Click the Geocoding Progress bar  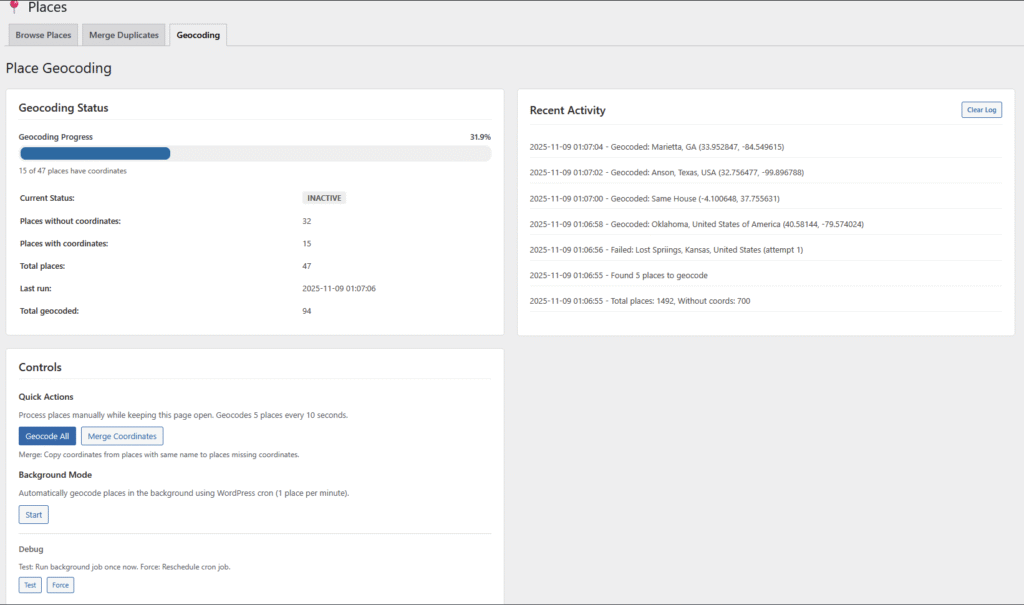[255, 154]
